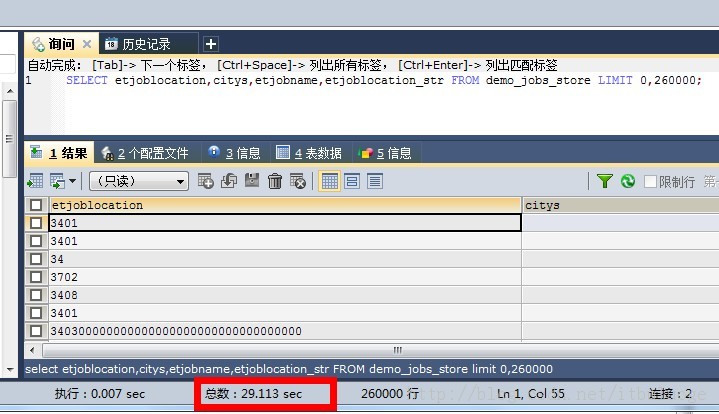Click the green filter funnel icon
Image resolution: width=719 pixels, height=414 pixels.
tap(605, 181)
